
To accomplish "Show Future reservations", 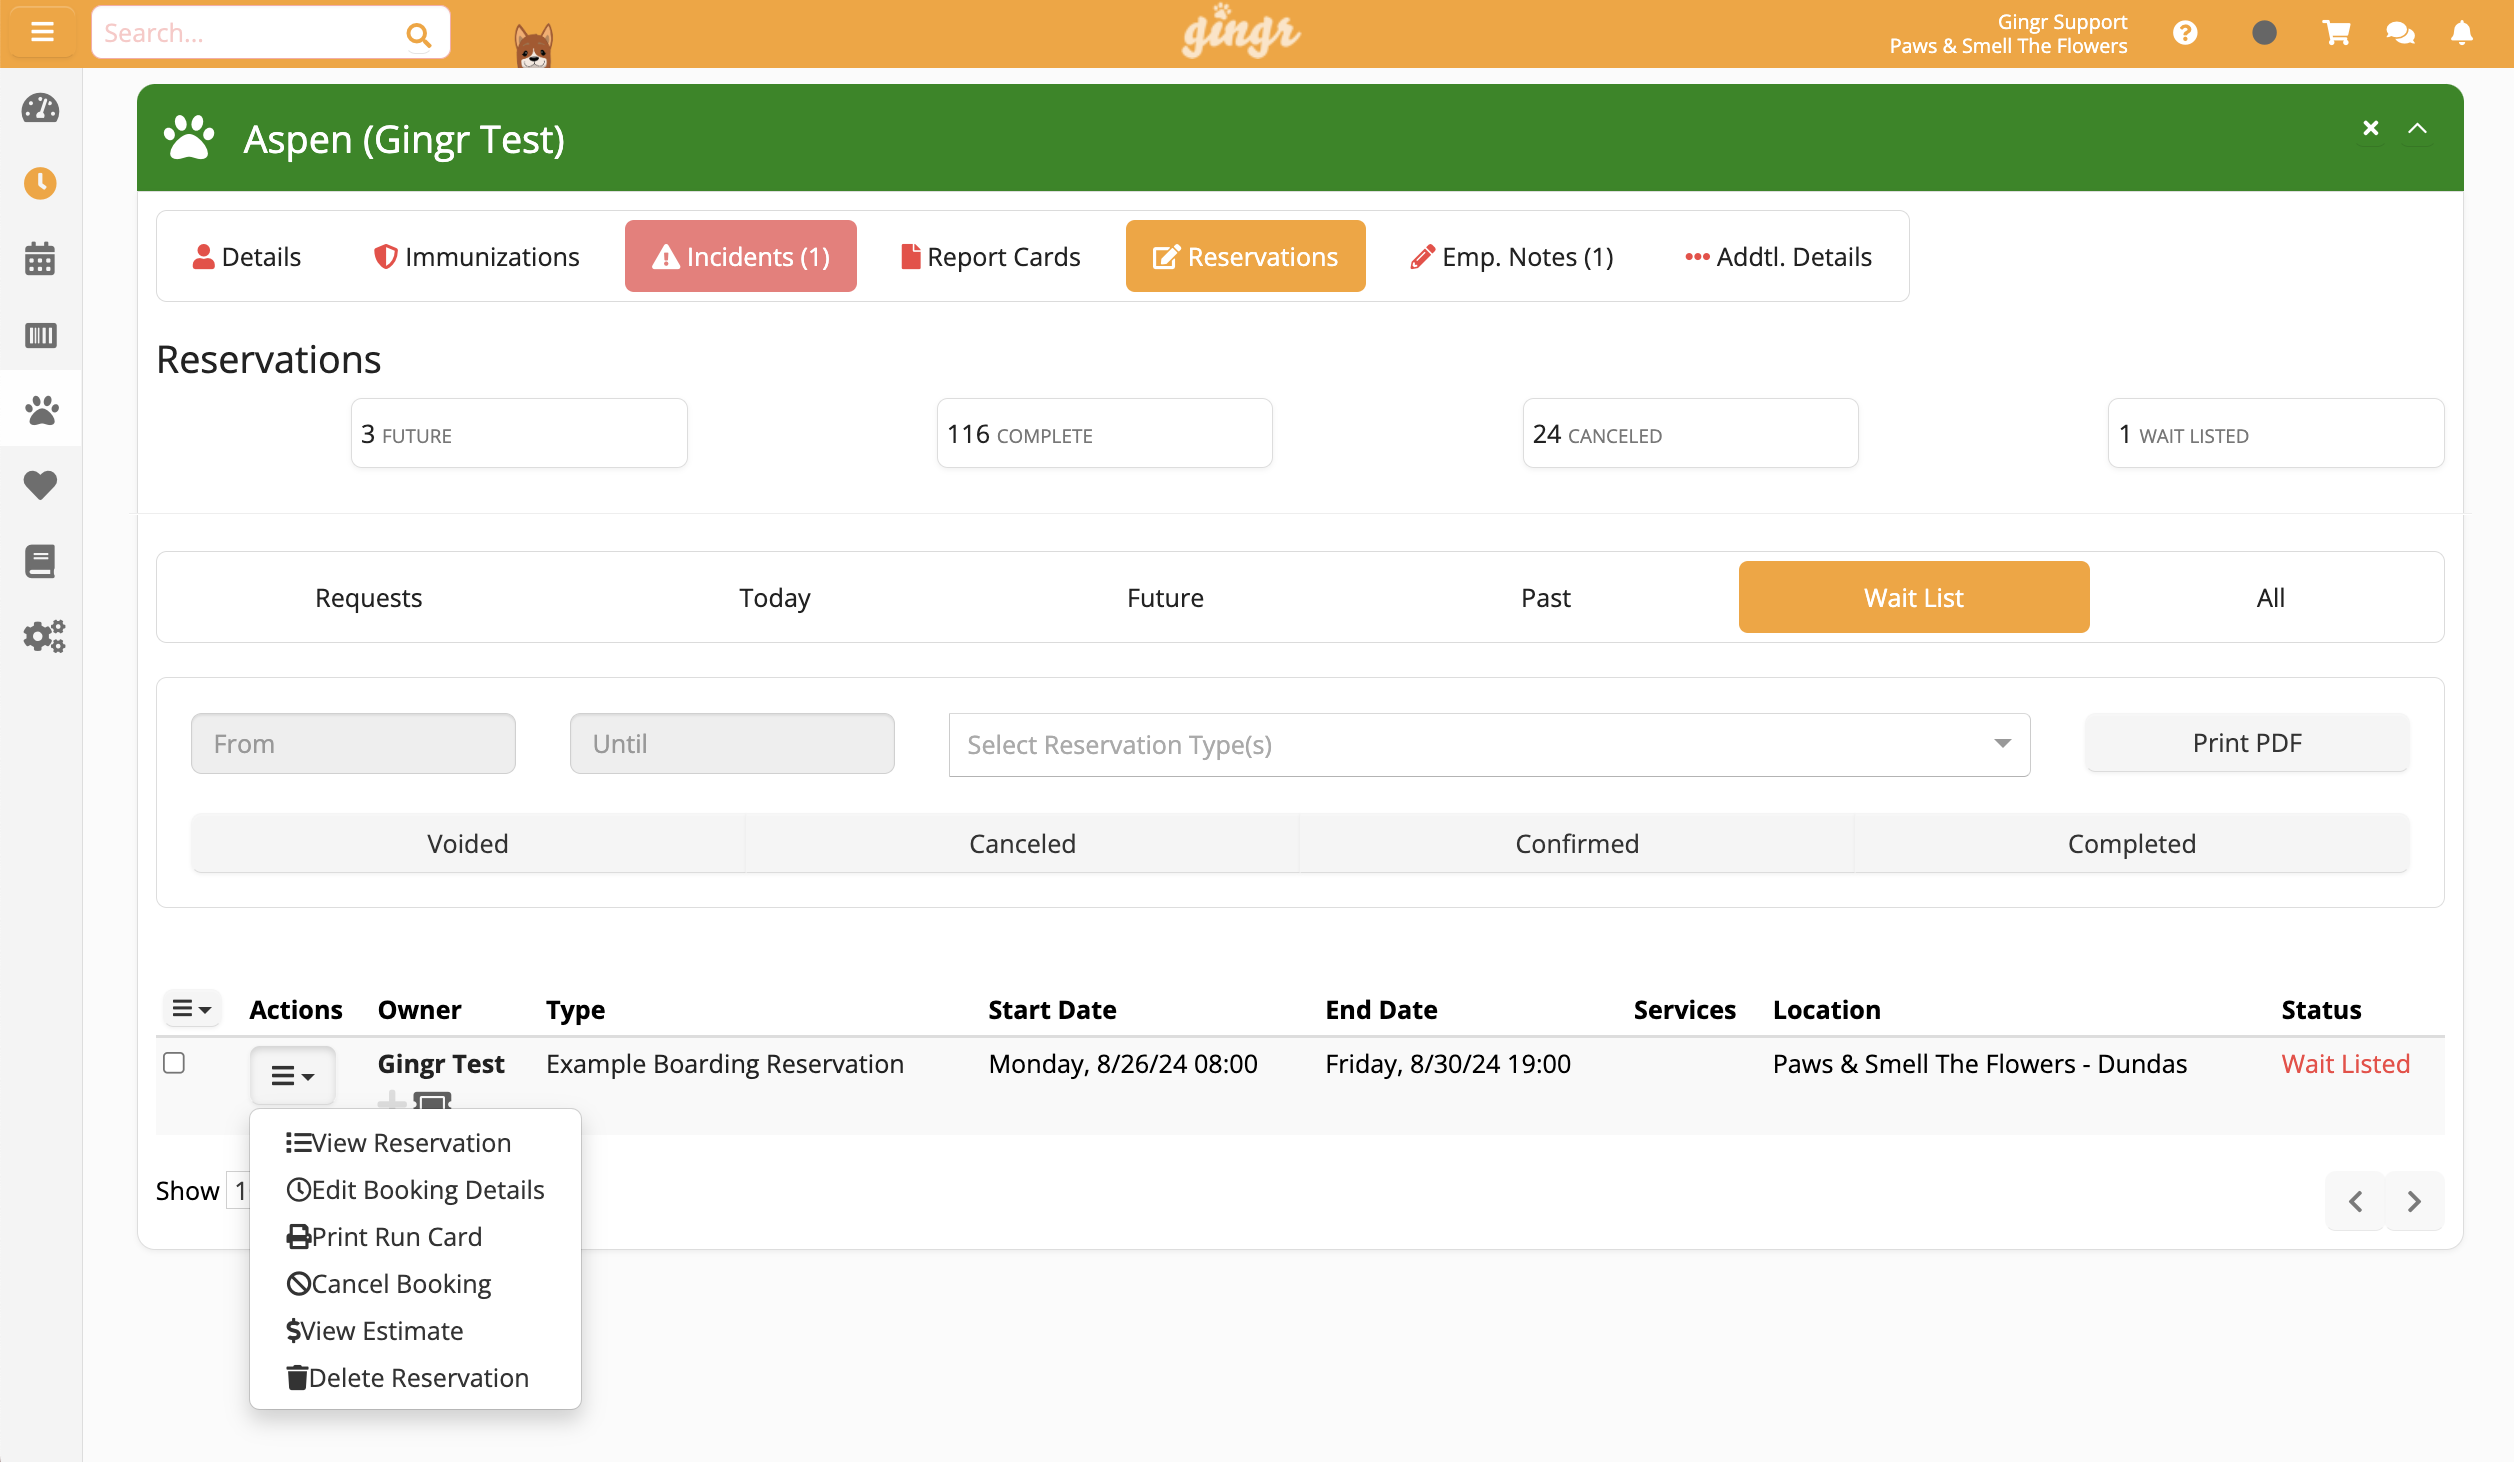I will [1166, 598].
